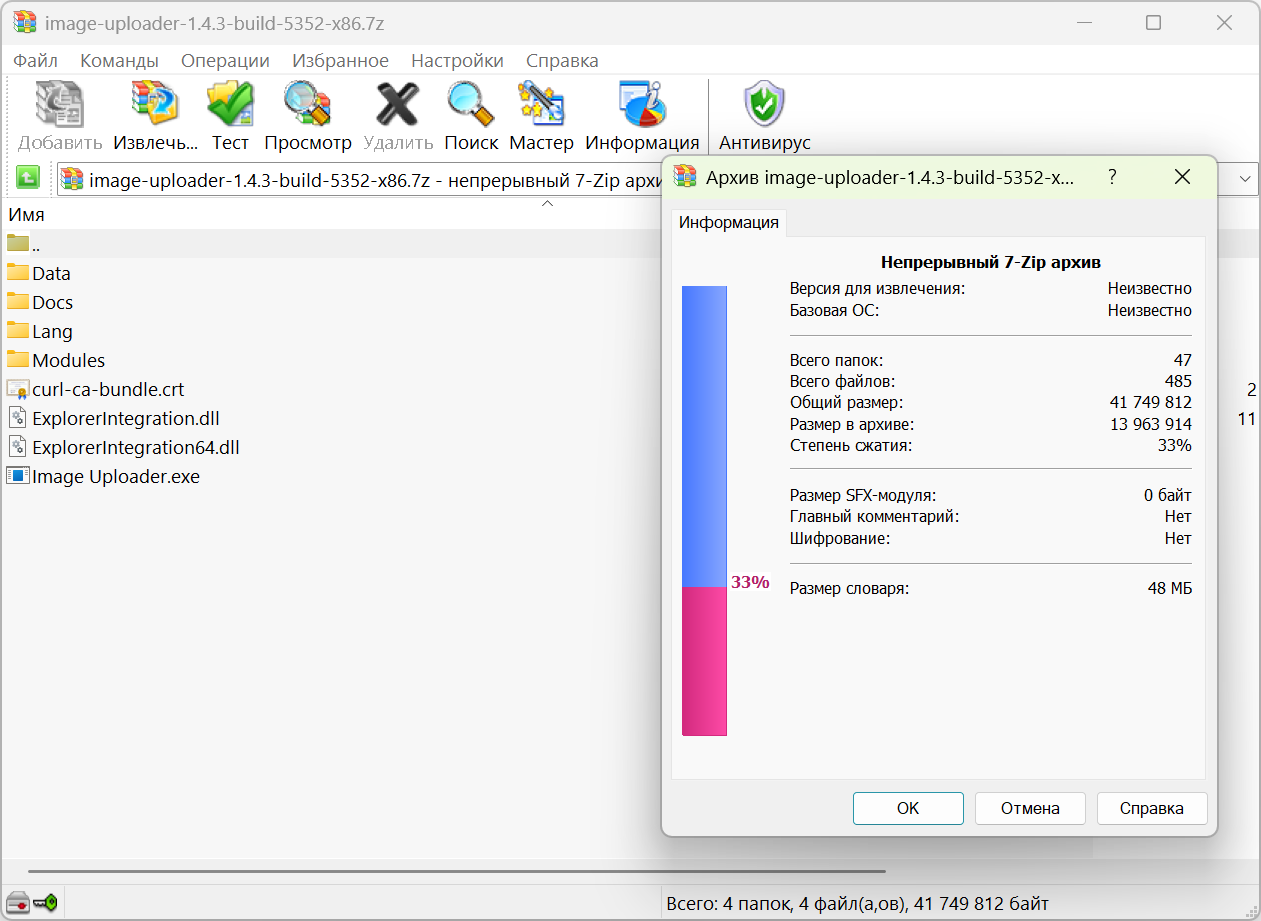Select the curl-ca-bundle.crt certificate icon
Image resolution: width=1261 pixels, height=921 pixels.
[x=18, y=389]
